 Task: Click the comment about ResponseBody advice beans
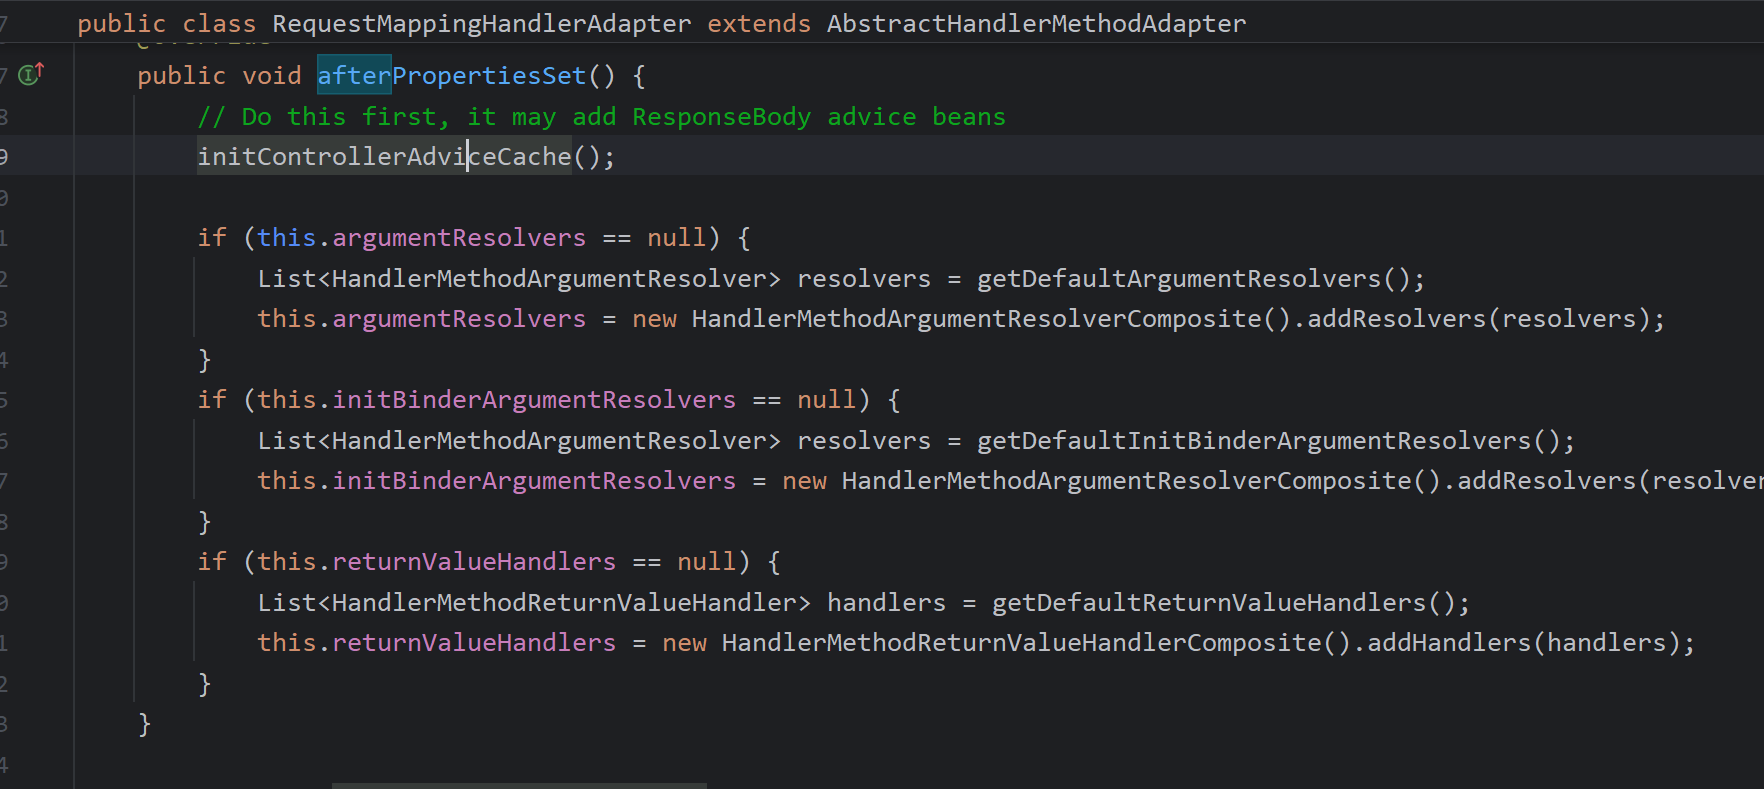pyautogui.click(x=601, y=117)
